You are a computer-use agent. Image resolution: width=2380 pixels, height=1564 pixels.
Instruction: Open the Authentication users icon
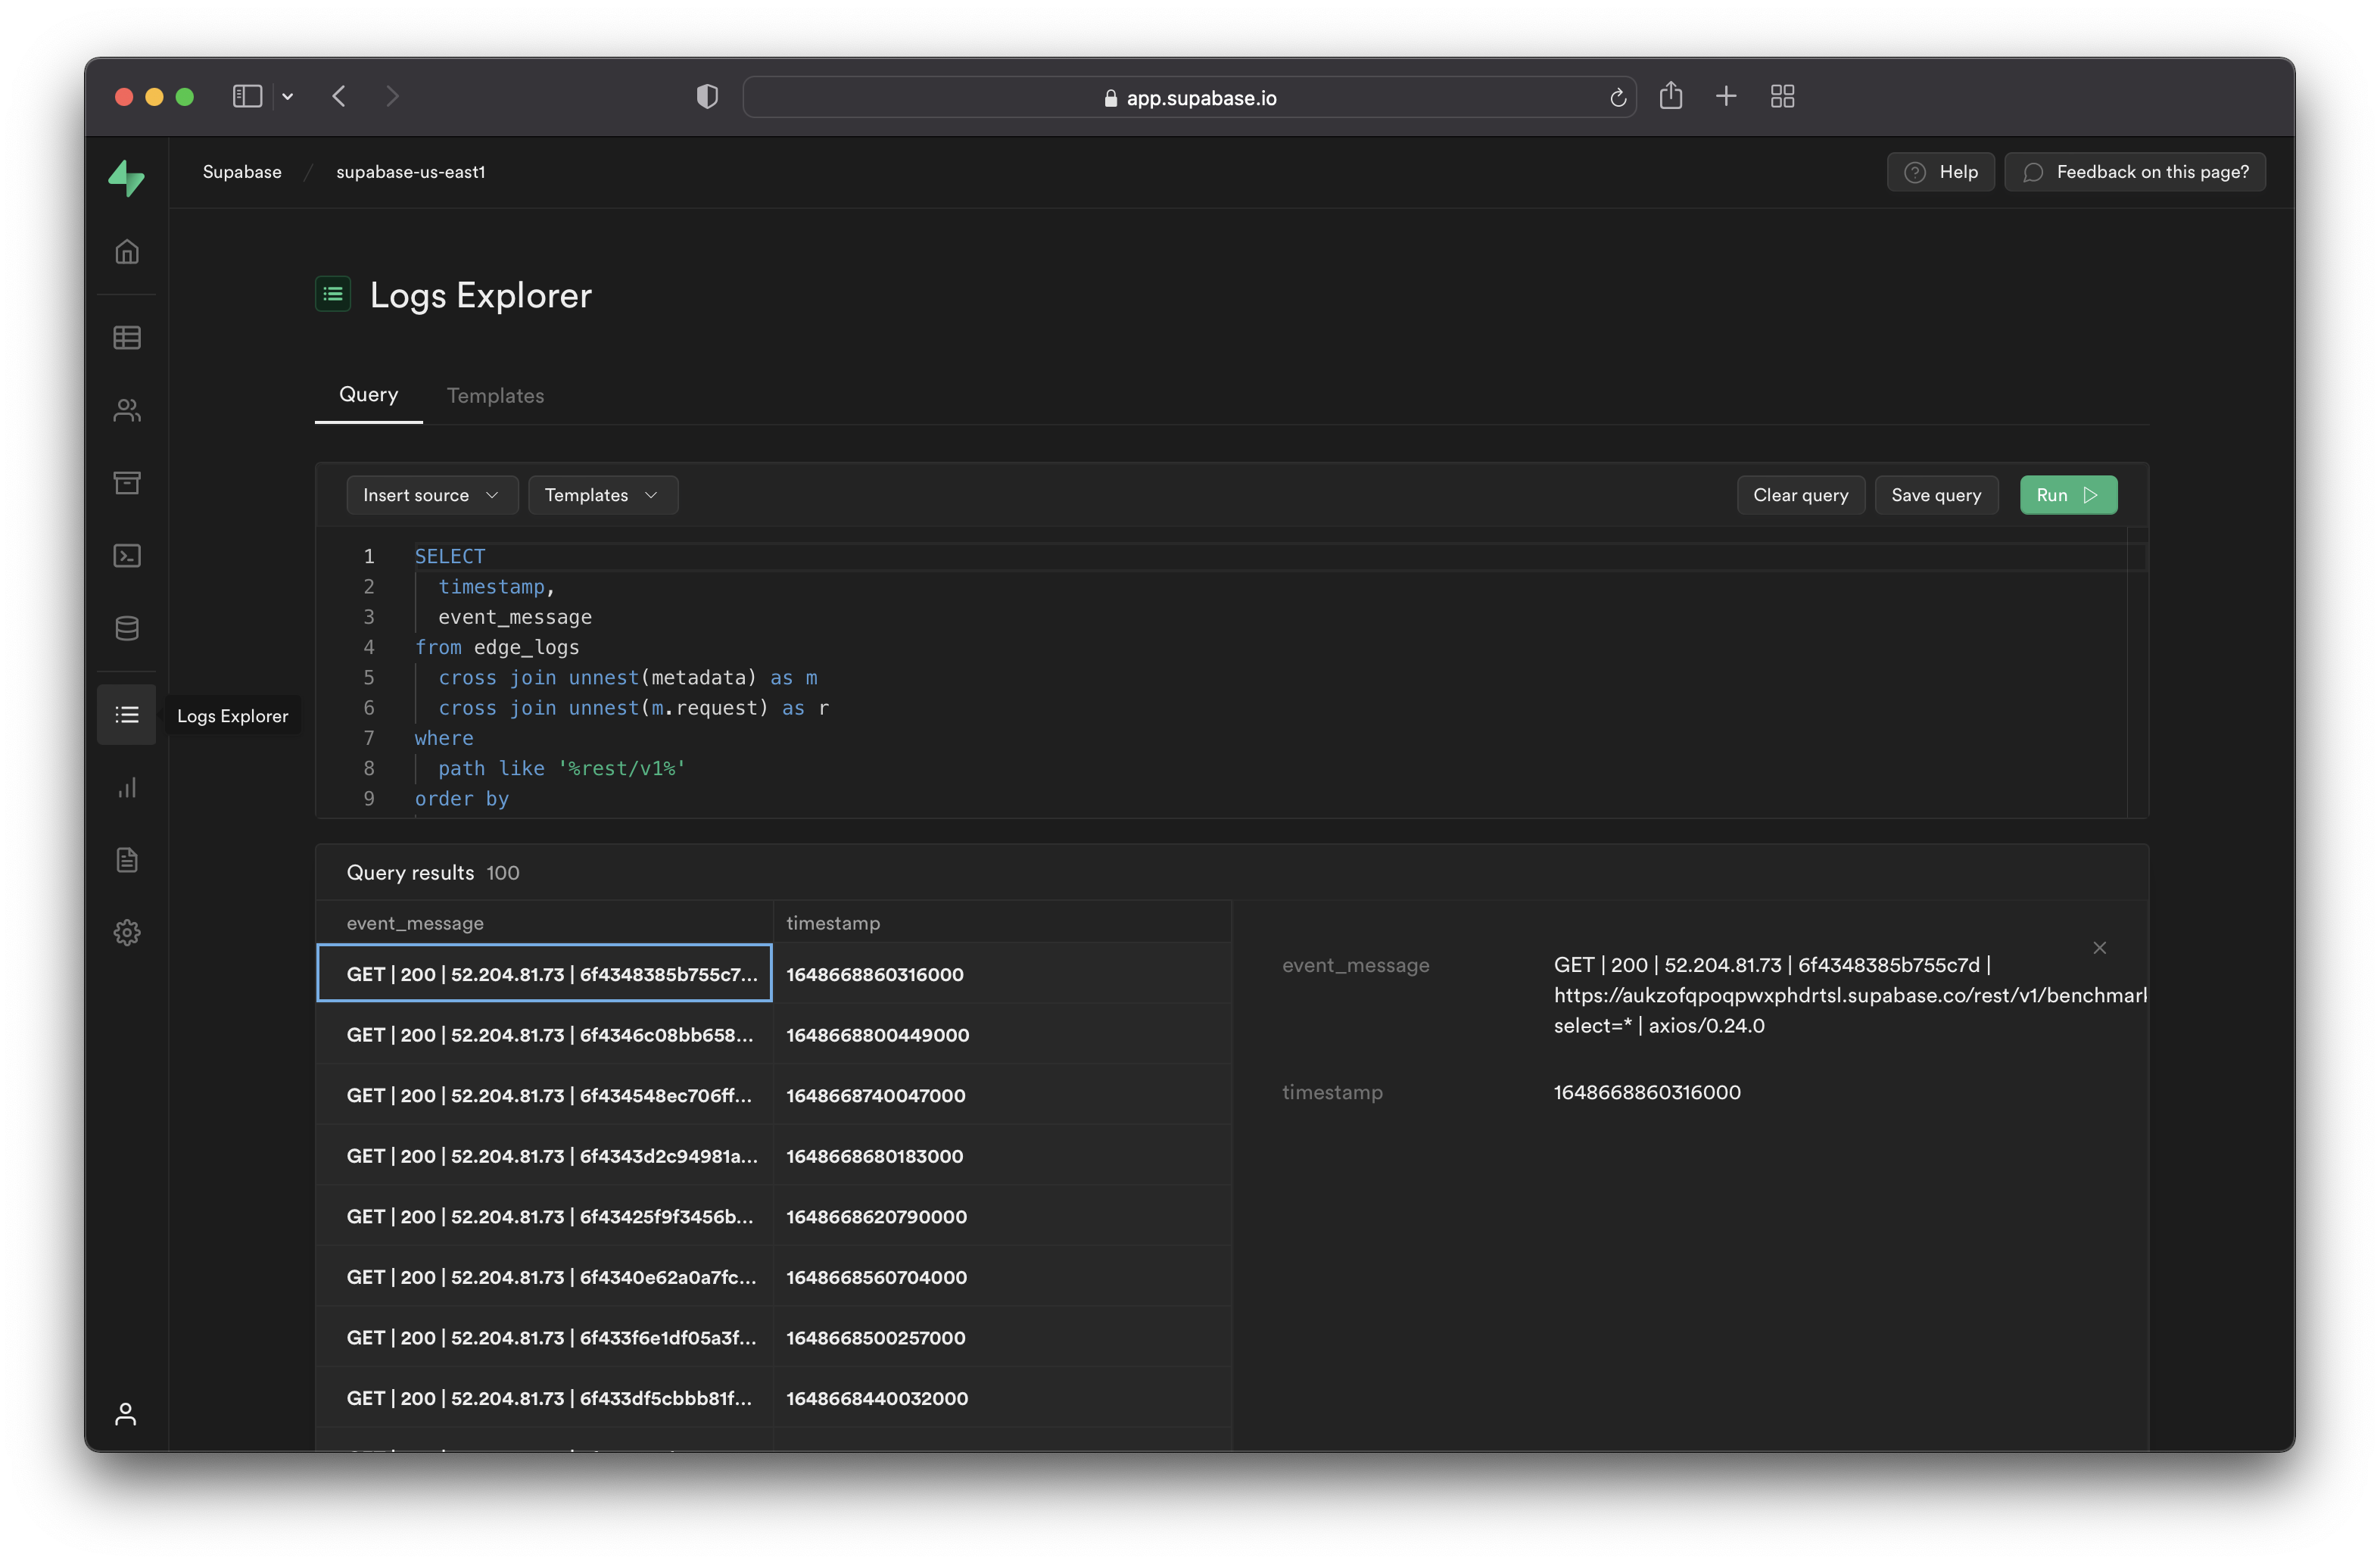click(x=126, y=410)
